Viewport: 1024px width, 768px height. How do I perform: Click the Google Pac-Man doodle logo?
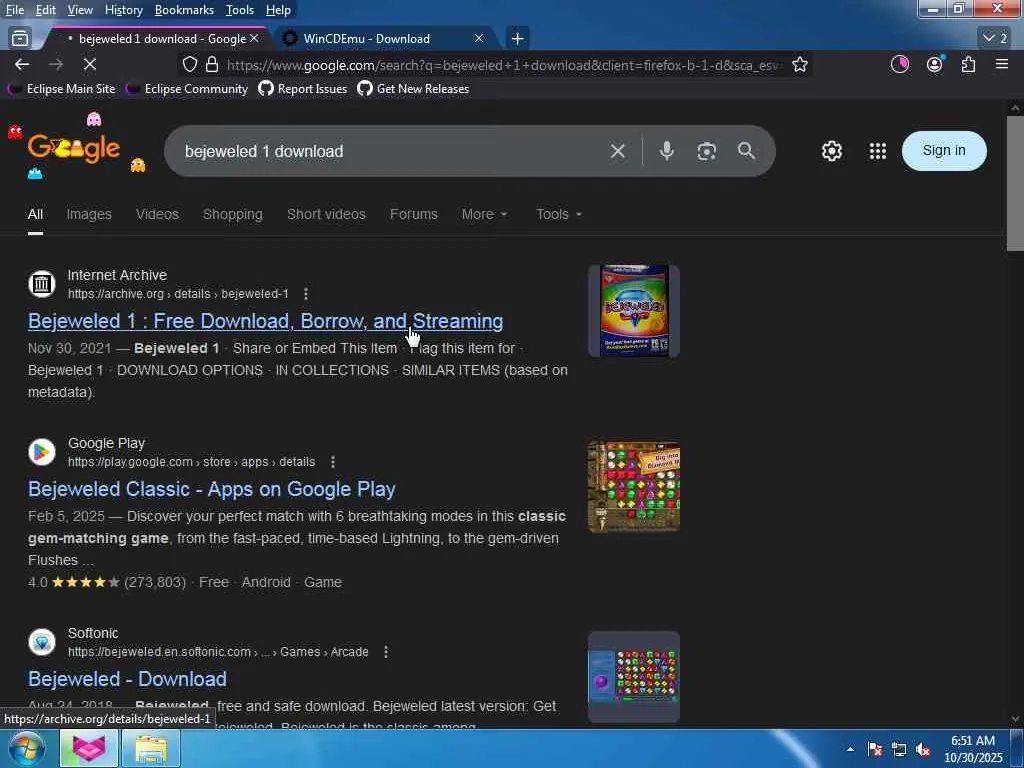point(74,149)
